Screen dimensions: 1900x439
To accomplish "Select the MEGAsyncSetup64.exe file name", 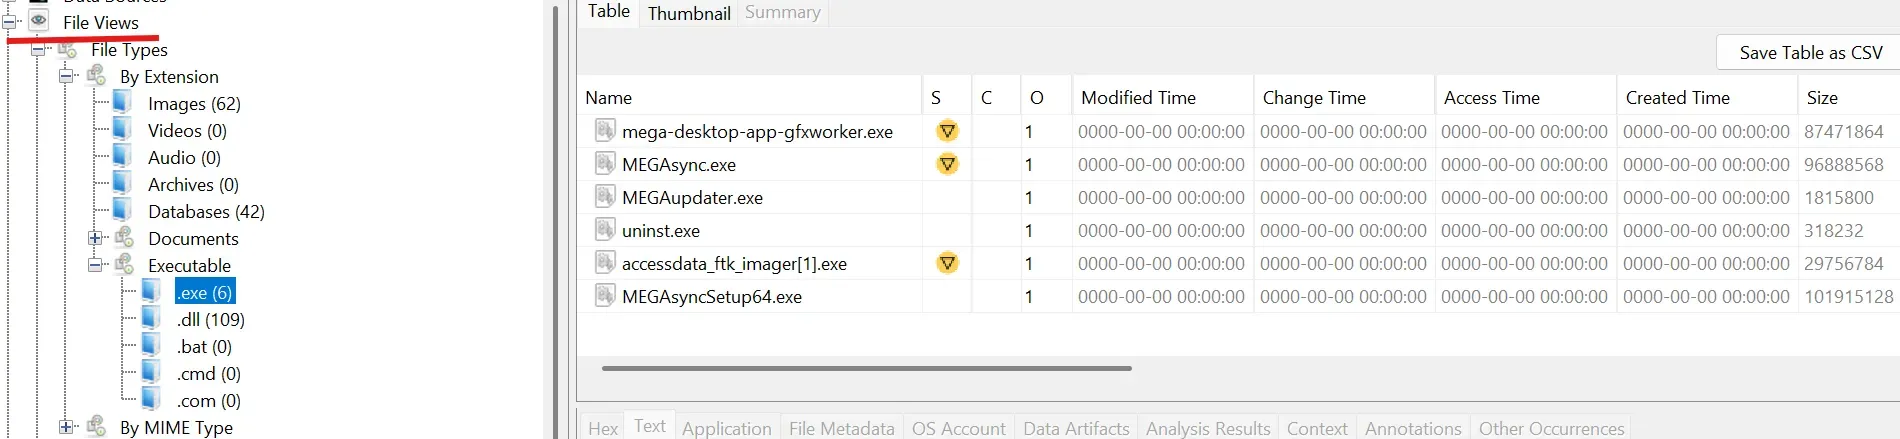I will 712,296.
